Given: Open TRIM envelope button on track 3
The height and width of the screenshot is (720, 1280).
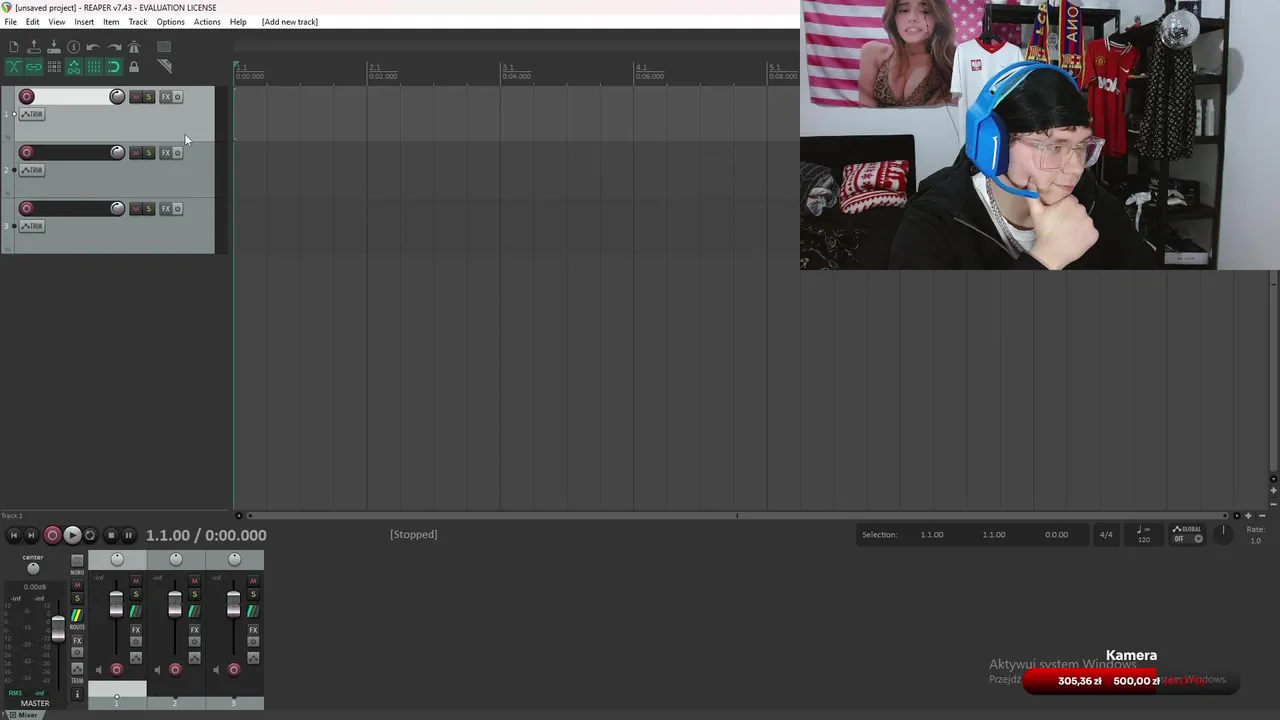Looking at the screenshot, I should point(32,226).
